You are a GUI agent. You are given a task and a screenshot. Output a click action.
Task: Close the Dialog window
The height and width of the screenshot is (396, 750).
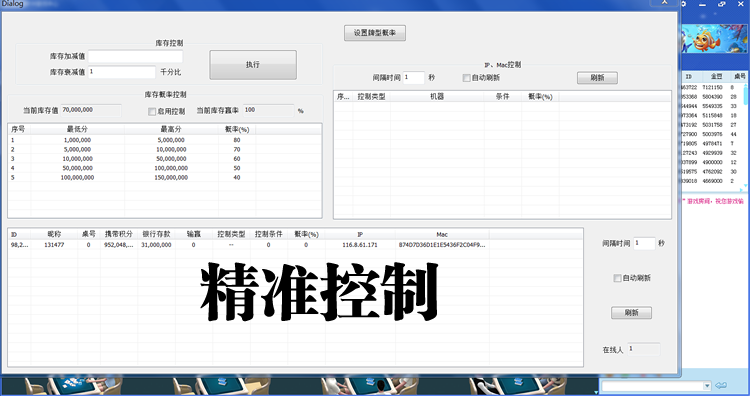(x=664, y=3)
